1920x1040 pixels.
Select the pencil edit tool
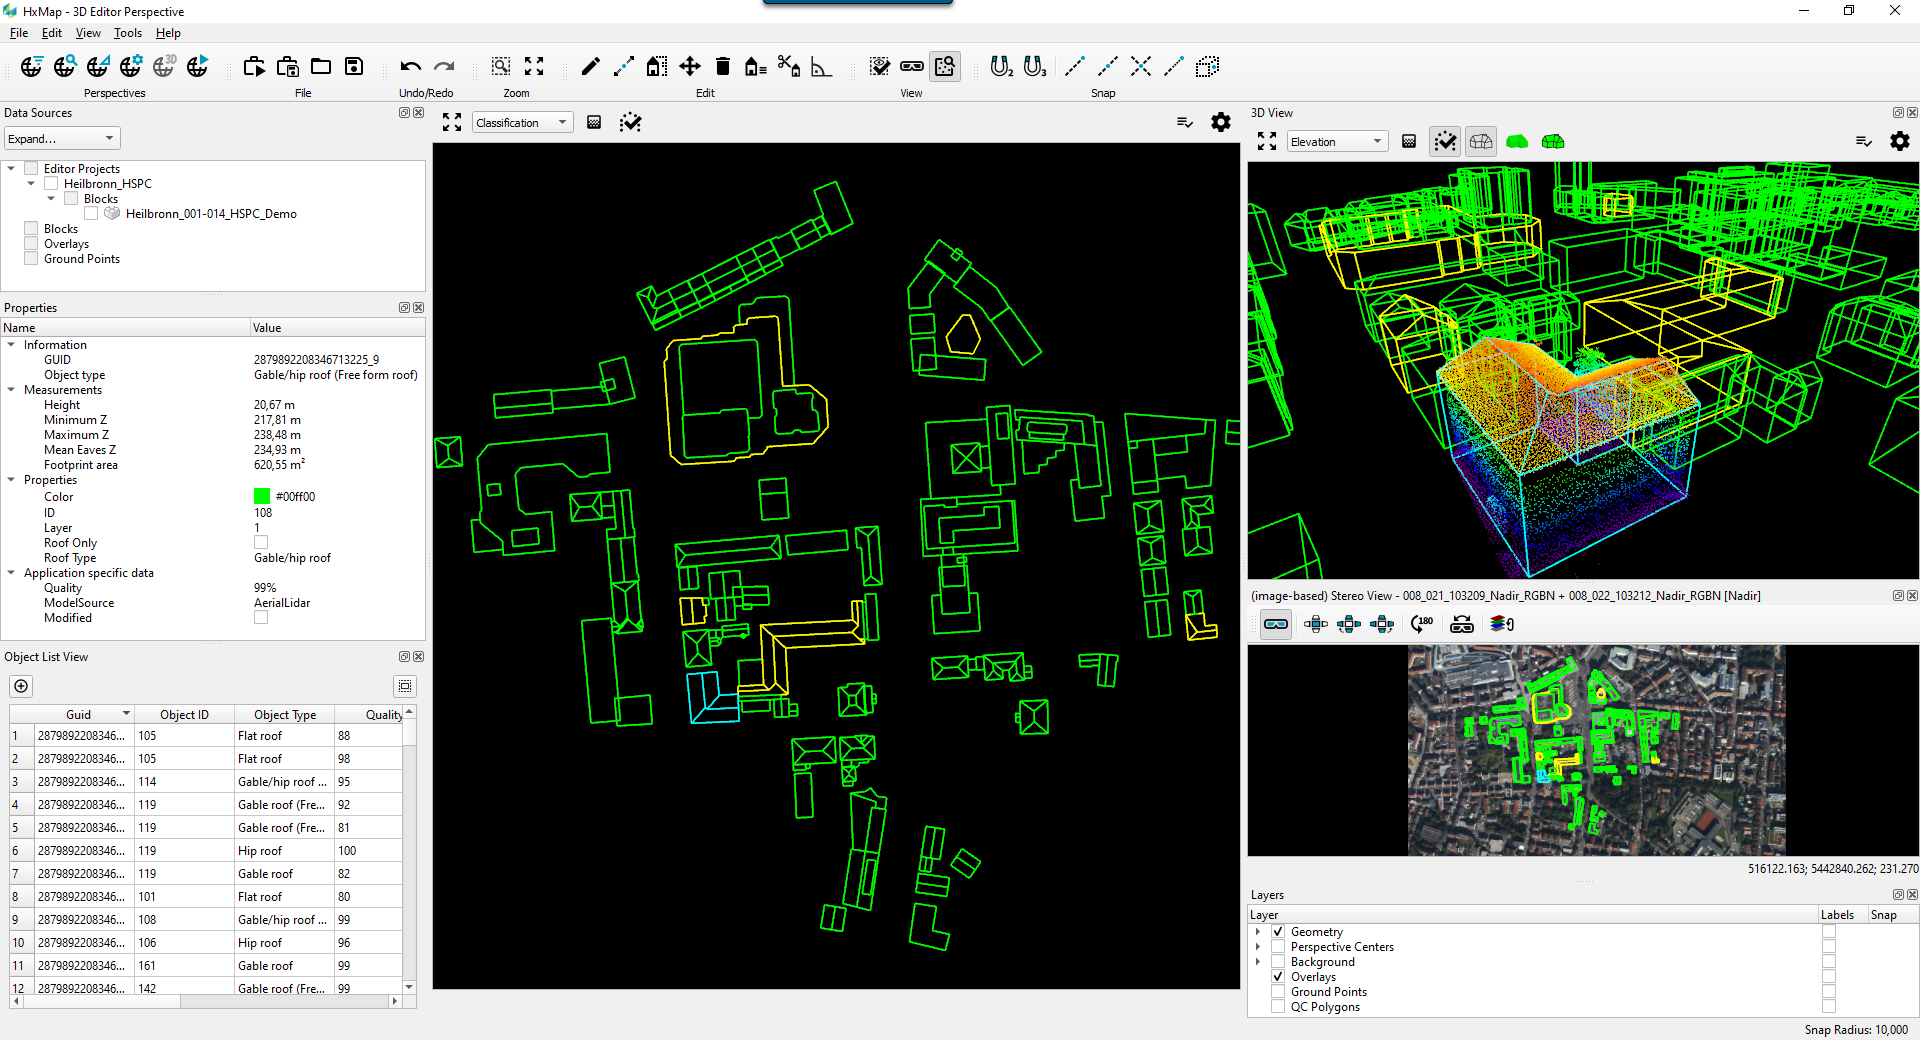click(590, 67)
